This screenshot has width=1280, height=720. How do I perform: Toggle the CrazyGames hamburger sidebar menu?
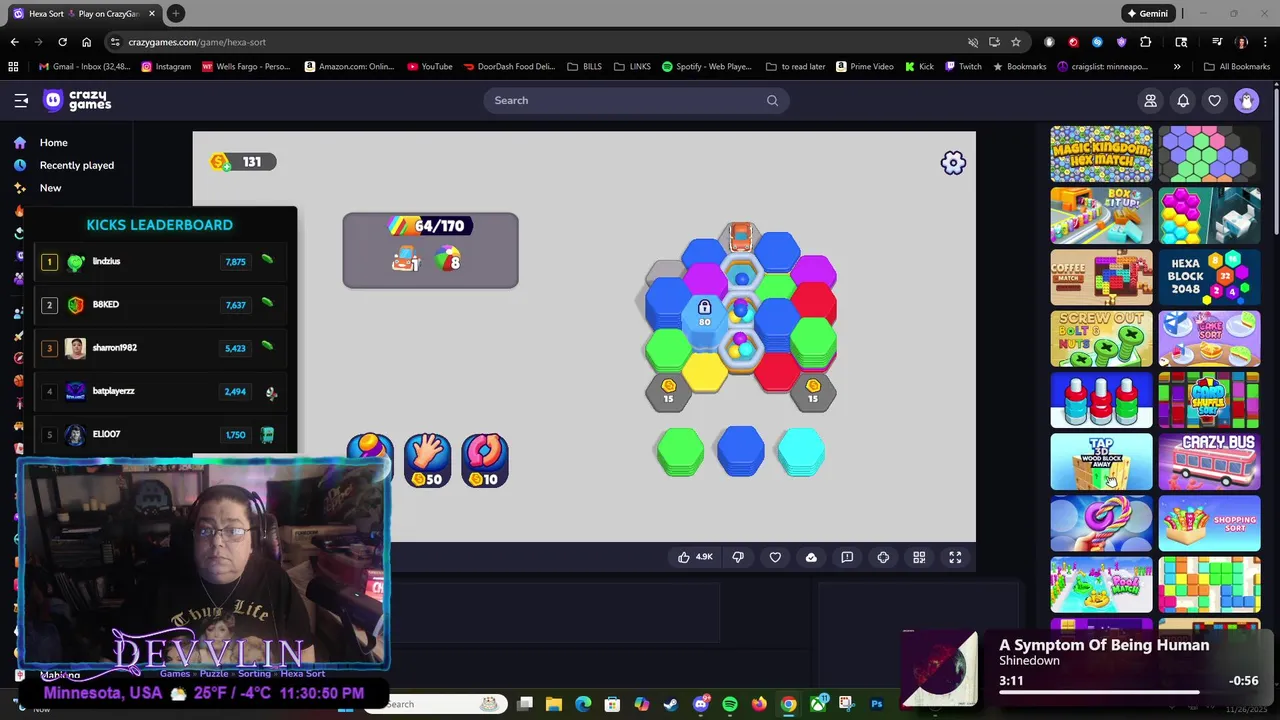point(21,100)
